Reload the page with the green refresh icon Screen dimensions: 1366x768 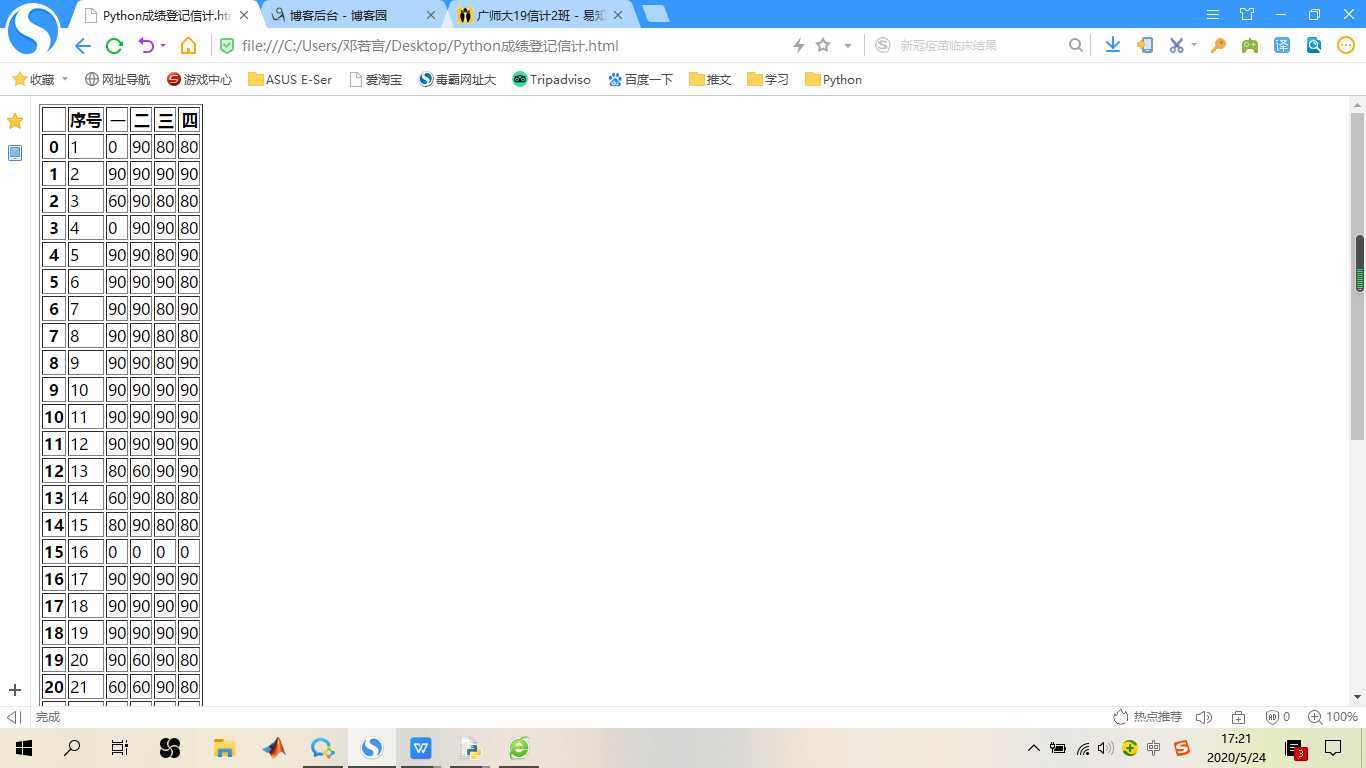pyautogui.click(x=114, y=46)
